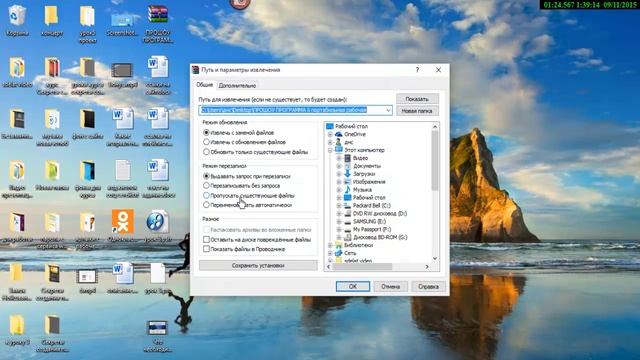
Task: Open help with the Справка button
Action: [x=428, y=287]
